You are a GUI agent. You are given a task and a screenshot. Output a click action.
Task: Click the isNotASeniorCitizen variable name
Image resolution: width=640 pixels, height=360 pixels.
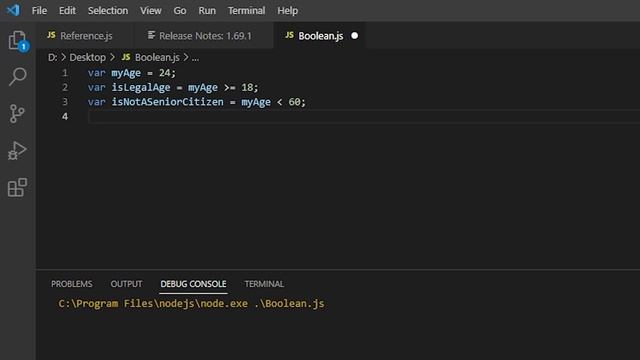(167, 102)
